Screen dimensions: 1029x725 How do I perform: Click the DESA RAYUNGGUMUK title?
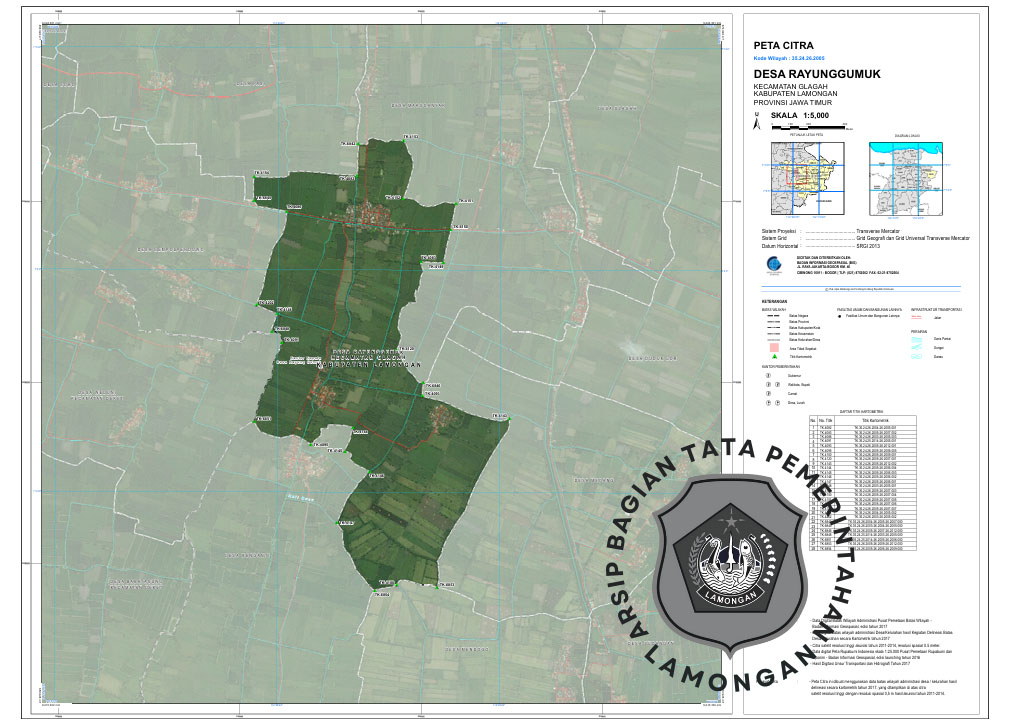(817, 75)
